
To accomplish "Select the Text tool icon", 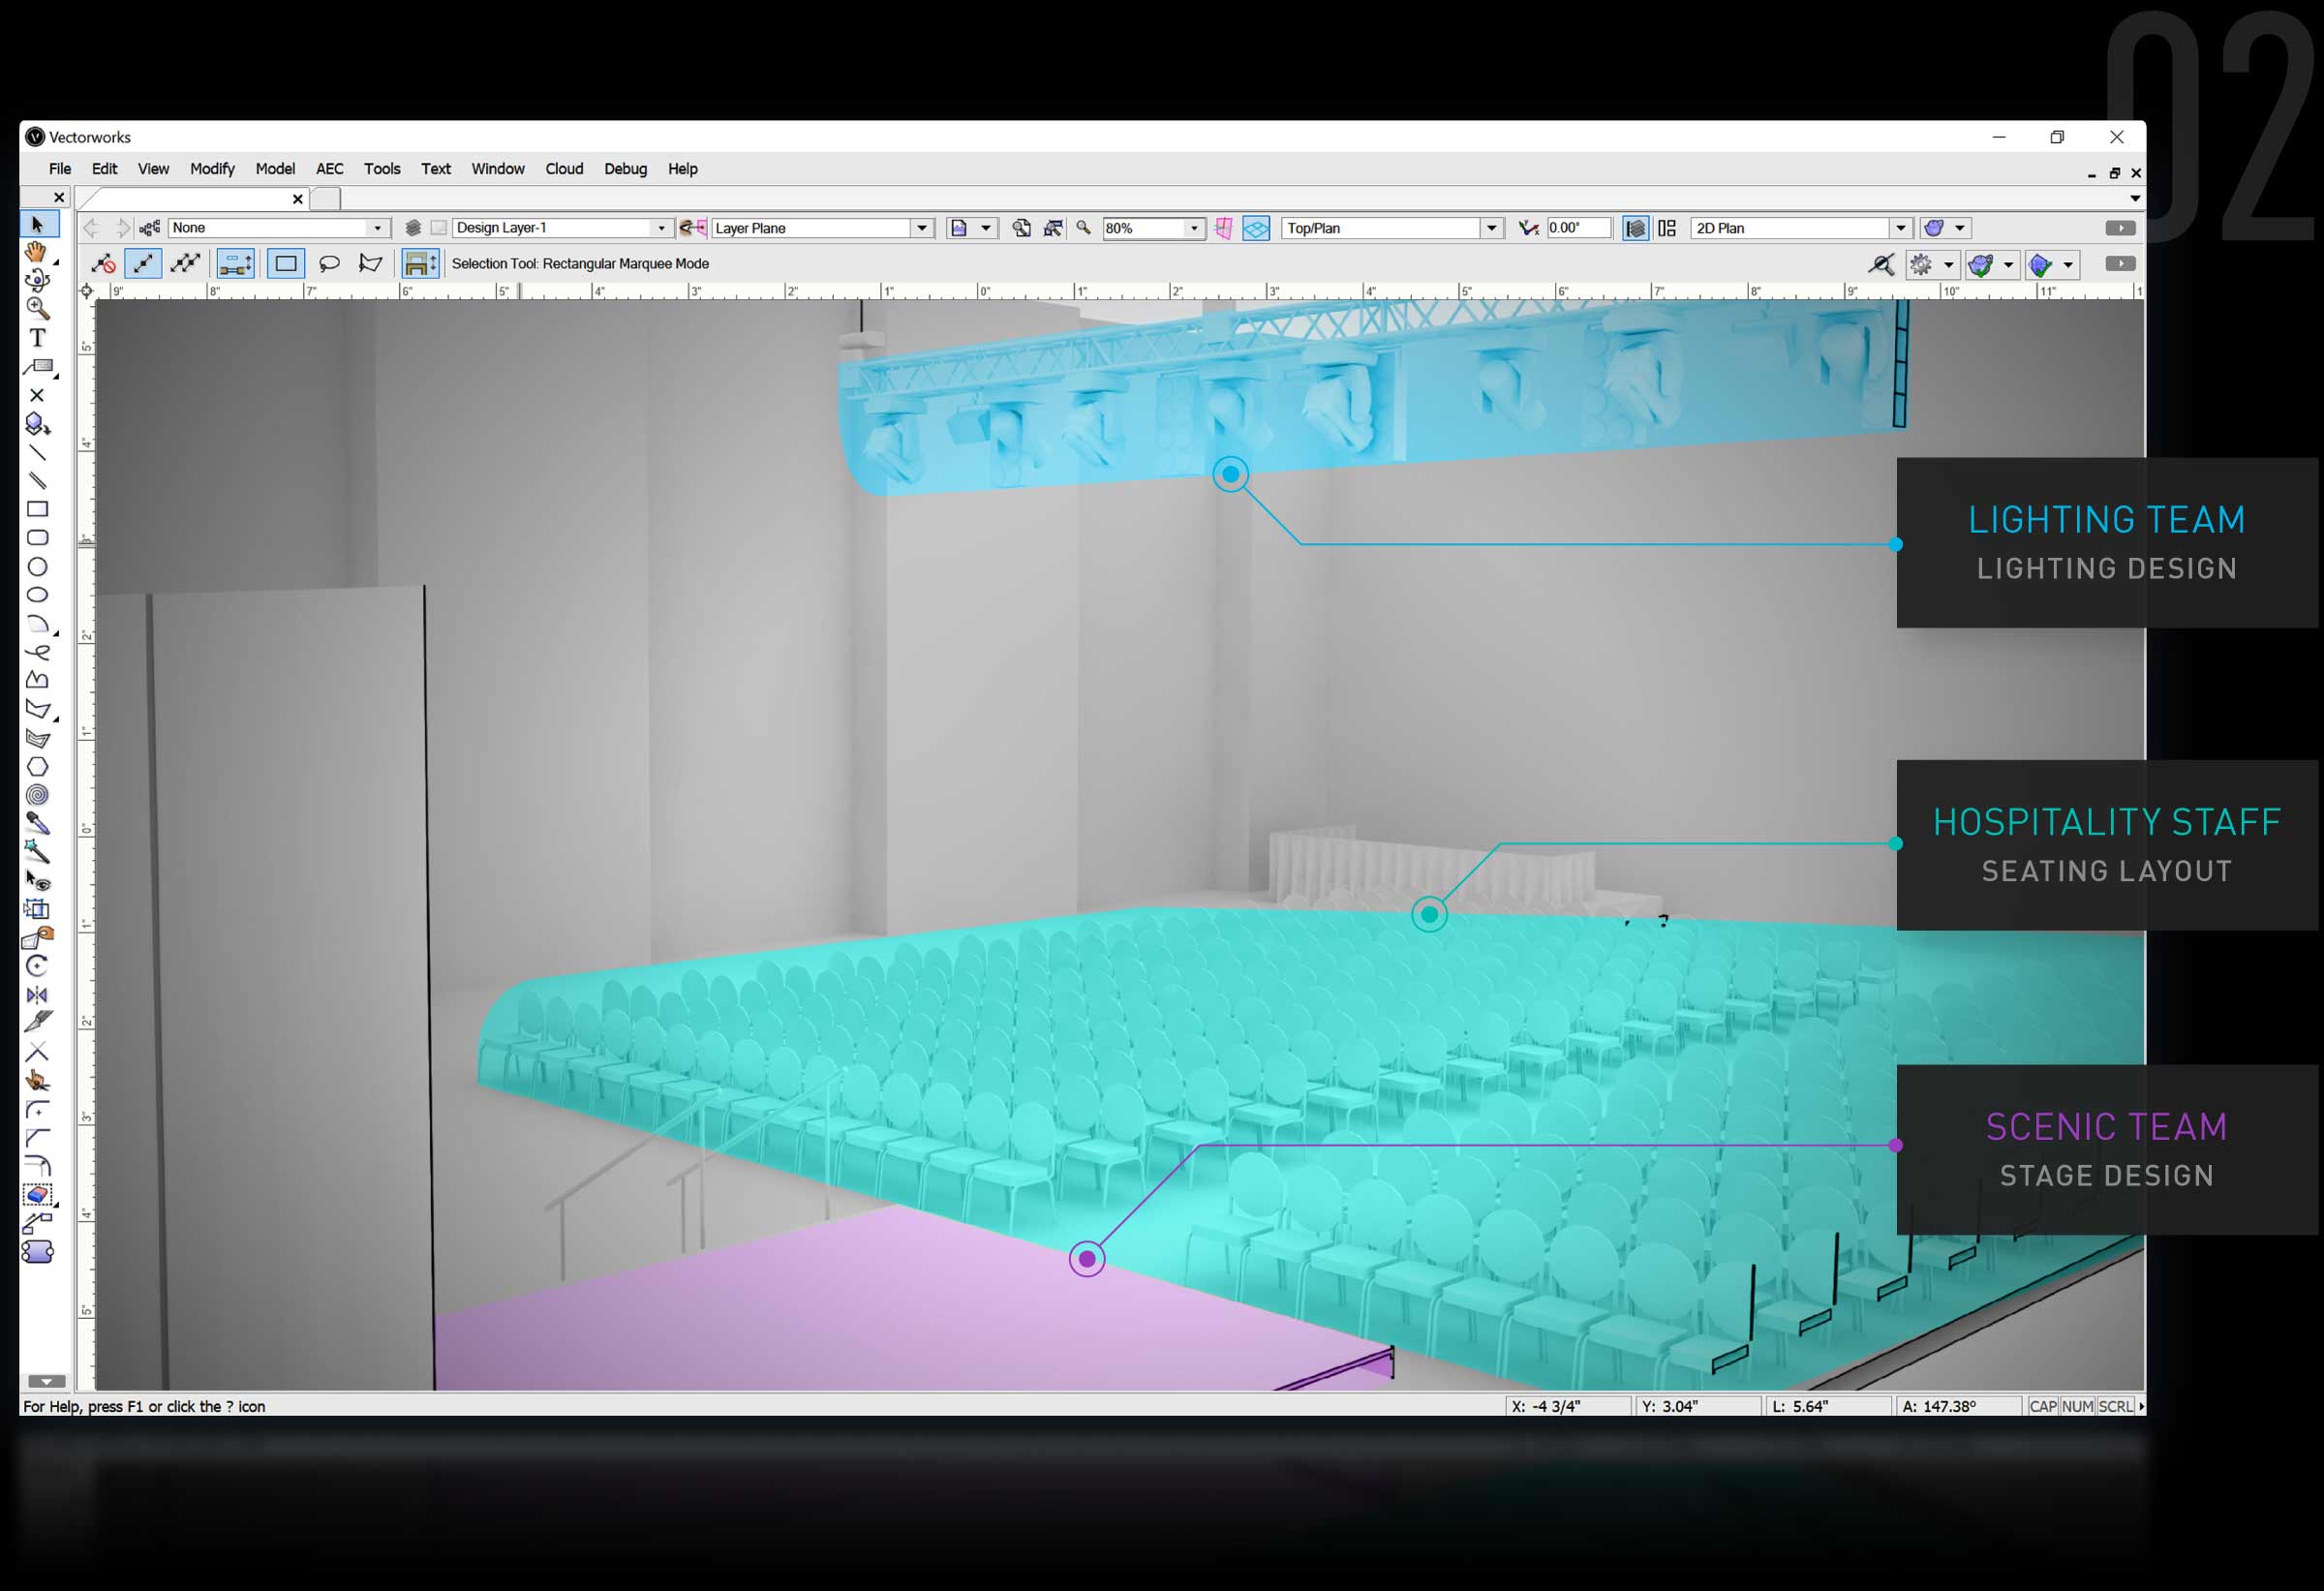I will [x=39, y=339].
